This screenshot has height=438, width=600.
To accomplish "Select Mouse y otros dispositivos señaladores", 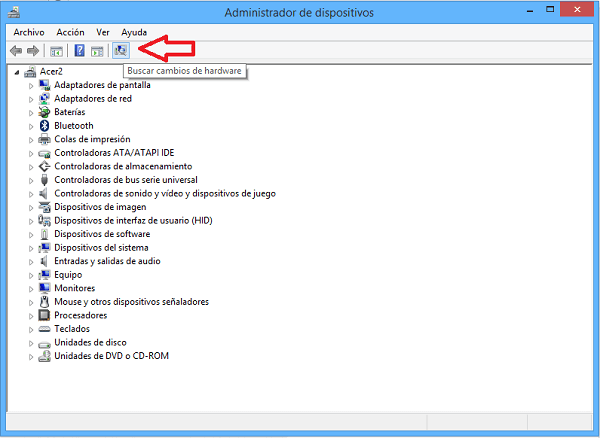I will pos(131,301).
